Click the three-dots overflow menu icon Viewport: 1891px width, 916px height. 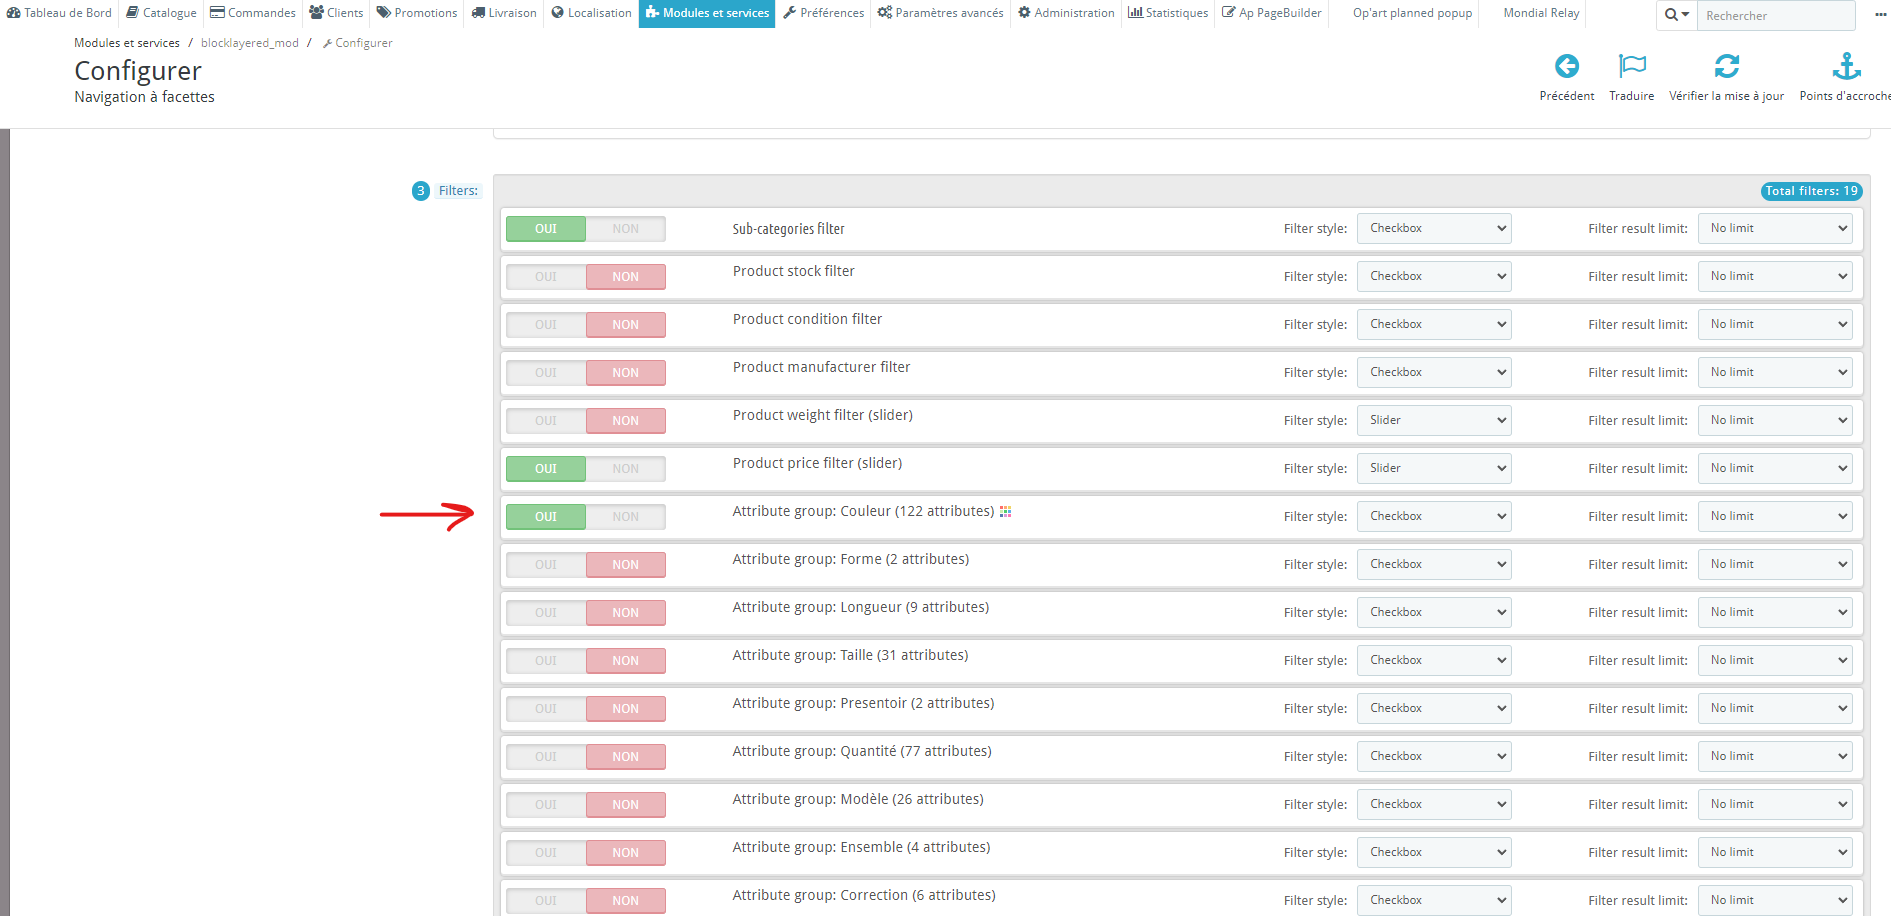click(1880, 15)
